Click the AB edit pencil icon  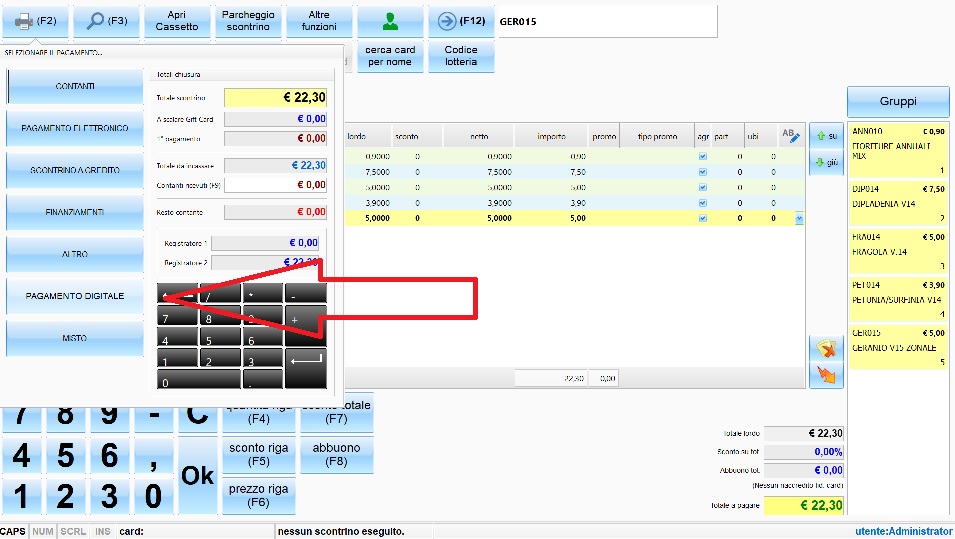791,136
